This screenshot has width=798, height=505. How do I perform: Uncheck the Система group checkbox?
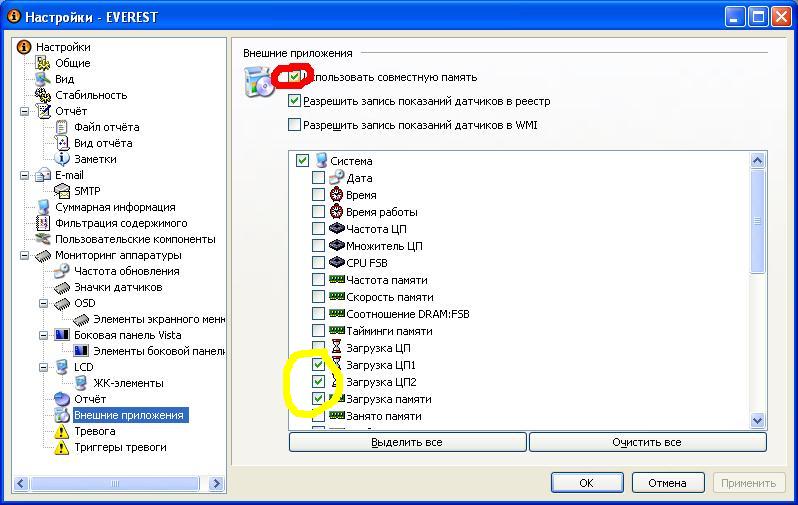point(302,161)
